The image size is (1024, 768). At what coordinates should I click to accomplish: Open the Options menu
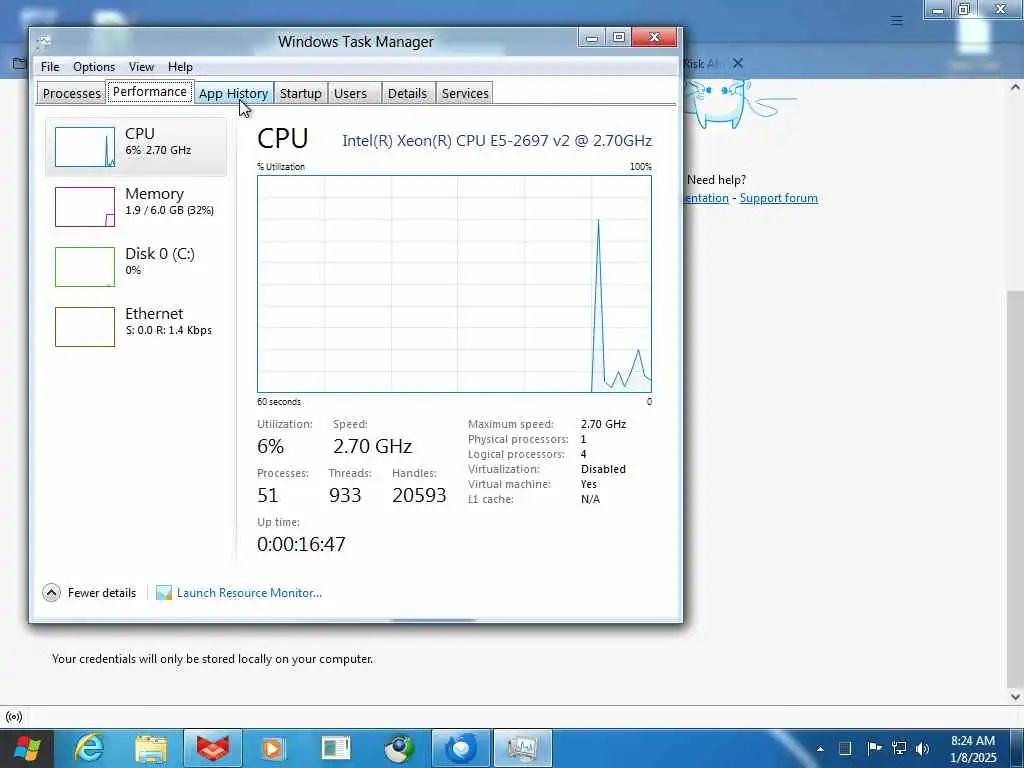tap(94, 67)
